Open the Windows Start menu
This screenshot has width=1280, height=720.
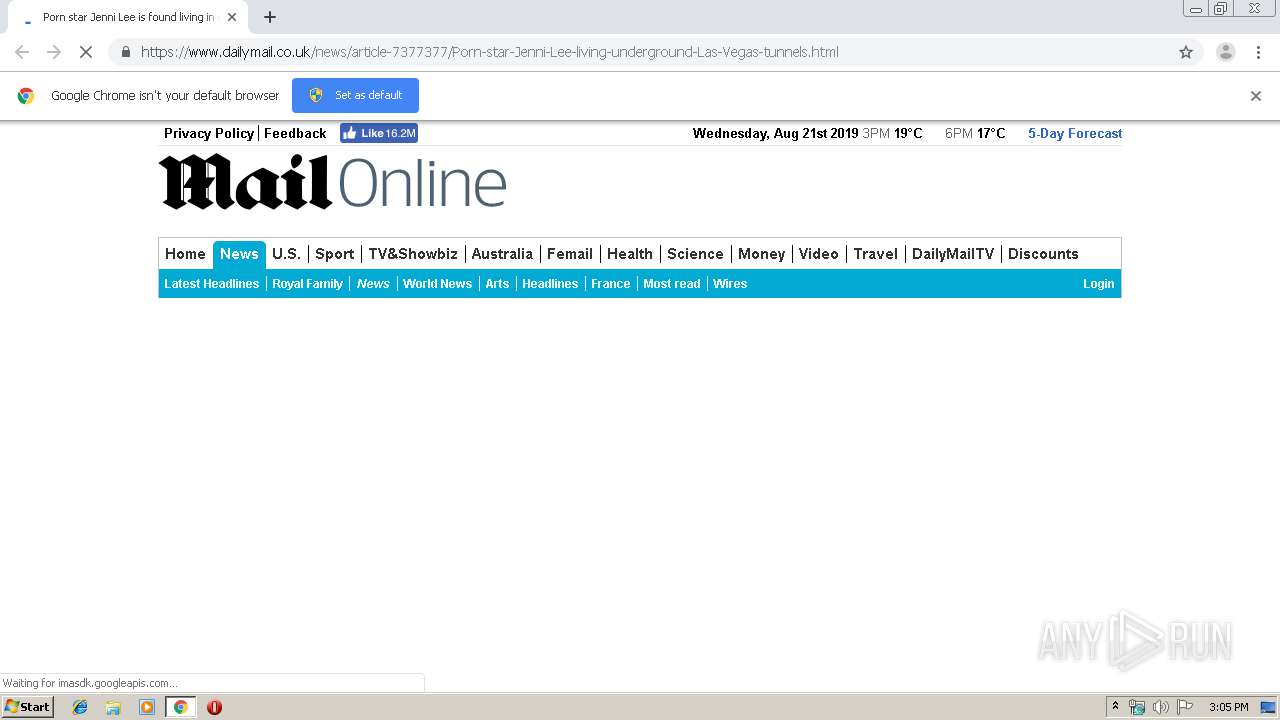28,707
